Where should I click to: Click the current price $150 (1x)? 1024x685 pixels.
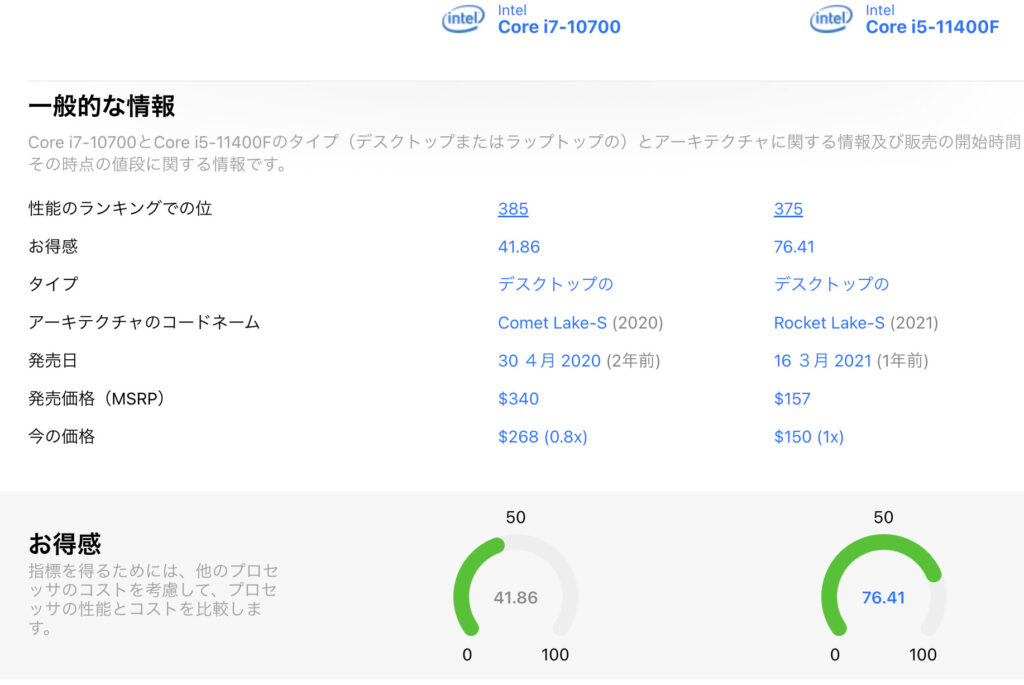coord(808,436)
